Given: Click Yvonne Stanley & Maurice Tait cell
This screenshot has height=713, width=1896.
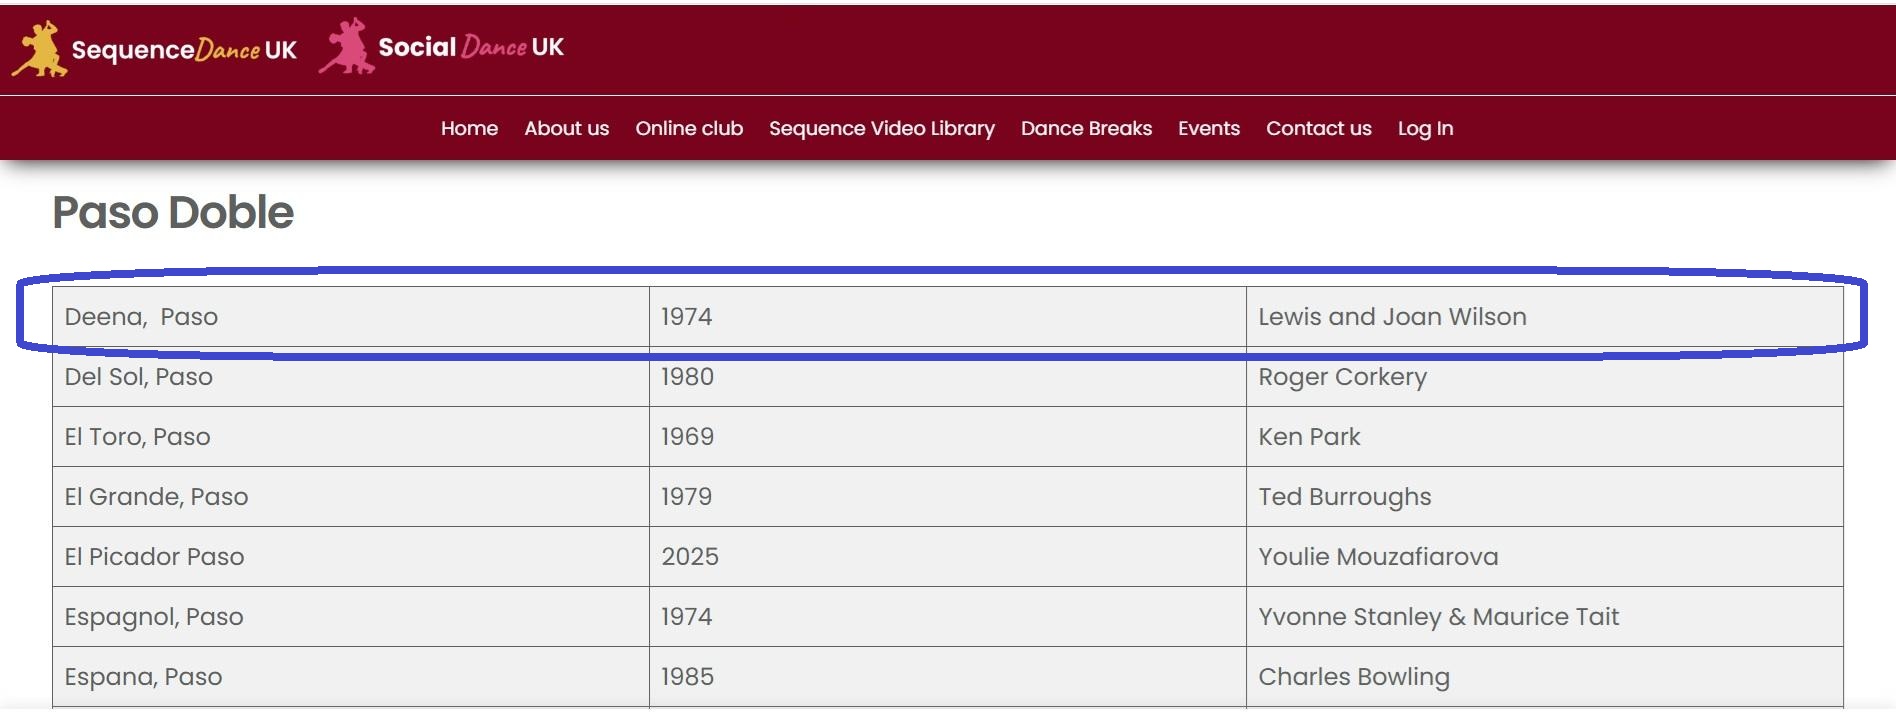Looking at the screenshot, I should [1437, 617].
